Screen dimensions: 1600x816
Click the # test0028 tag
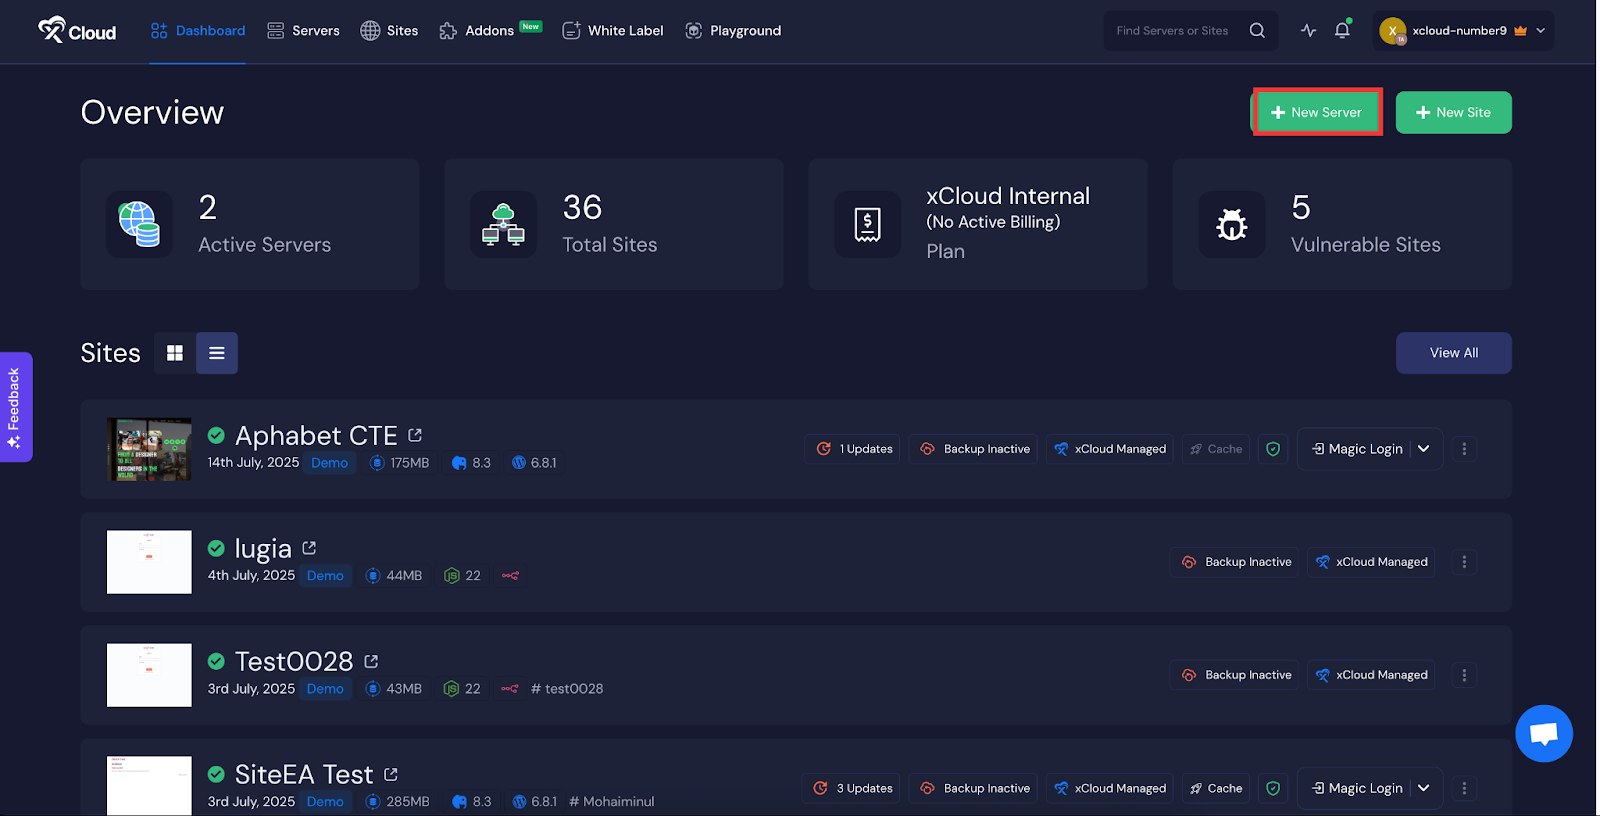click(567, 689)
